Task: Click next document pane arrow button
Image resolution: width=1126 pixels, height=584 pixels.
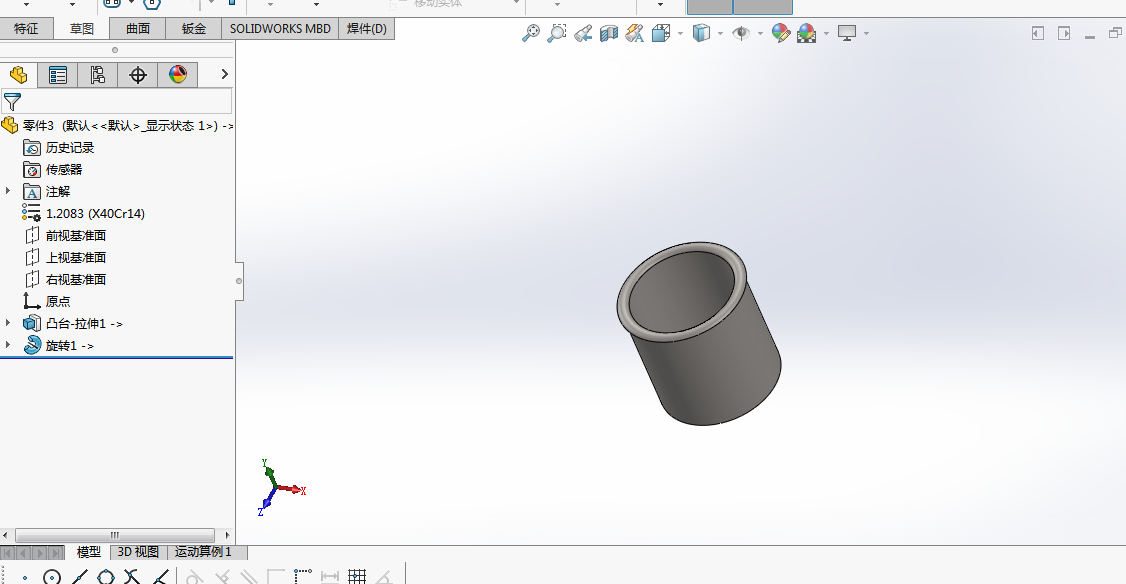Action: pos(1064,33)
